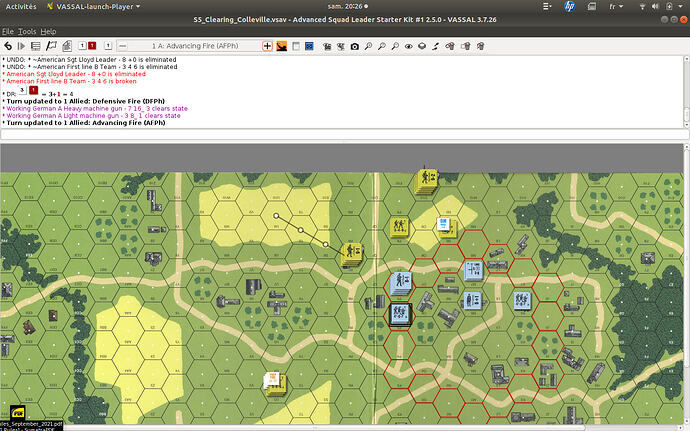This screenshot has width=690, height=431.
Task: Toggle the eye visibility icon in toolbar
Action: point(409,46)
